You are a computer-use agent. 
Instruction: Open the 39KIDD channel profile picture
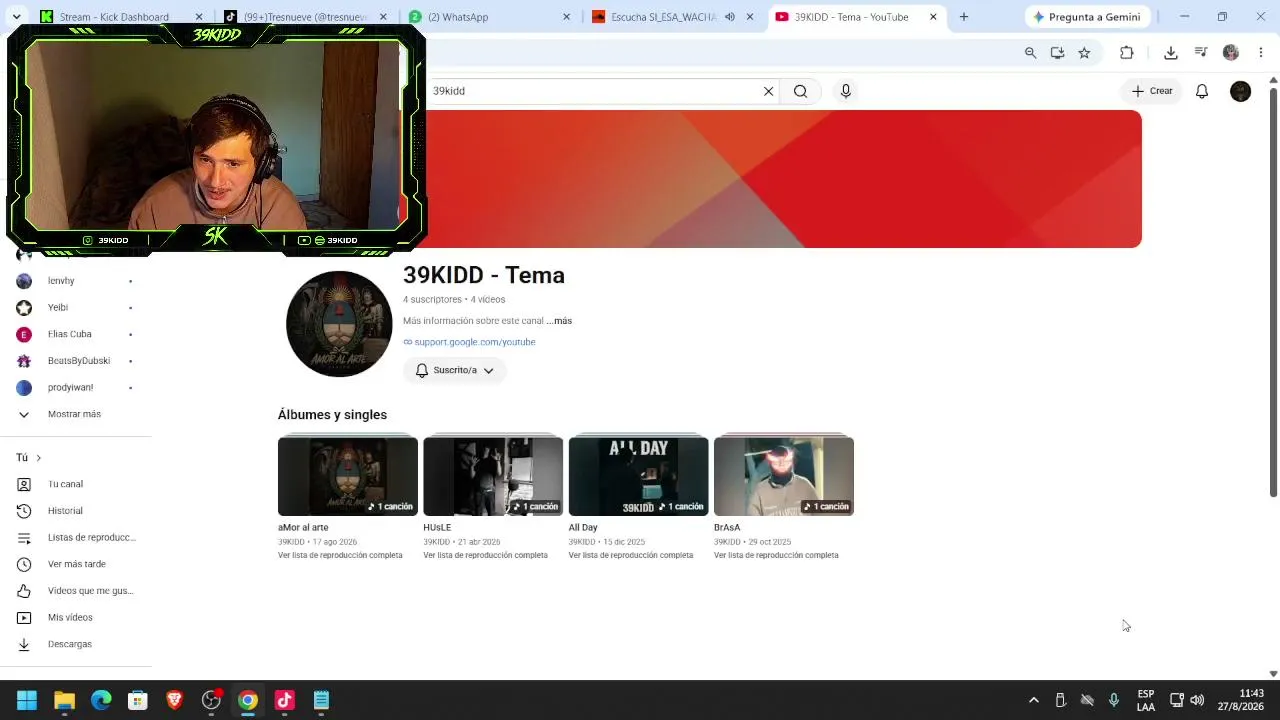339,324
